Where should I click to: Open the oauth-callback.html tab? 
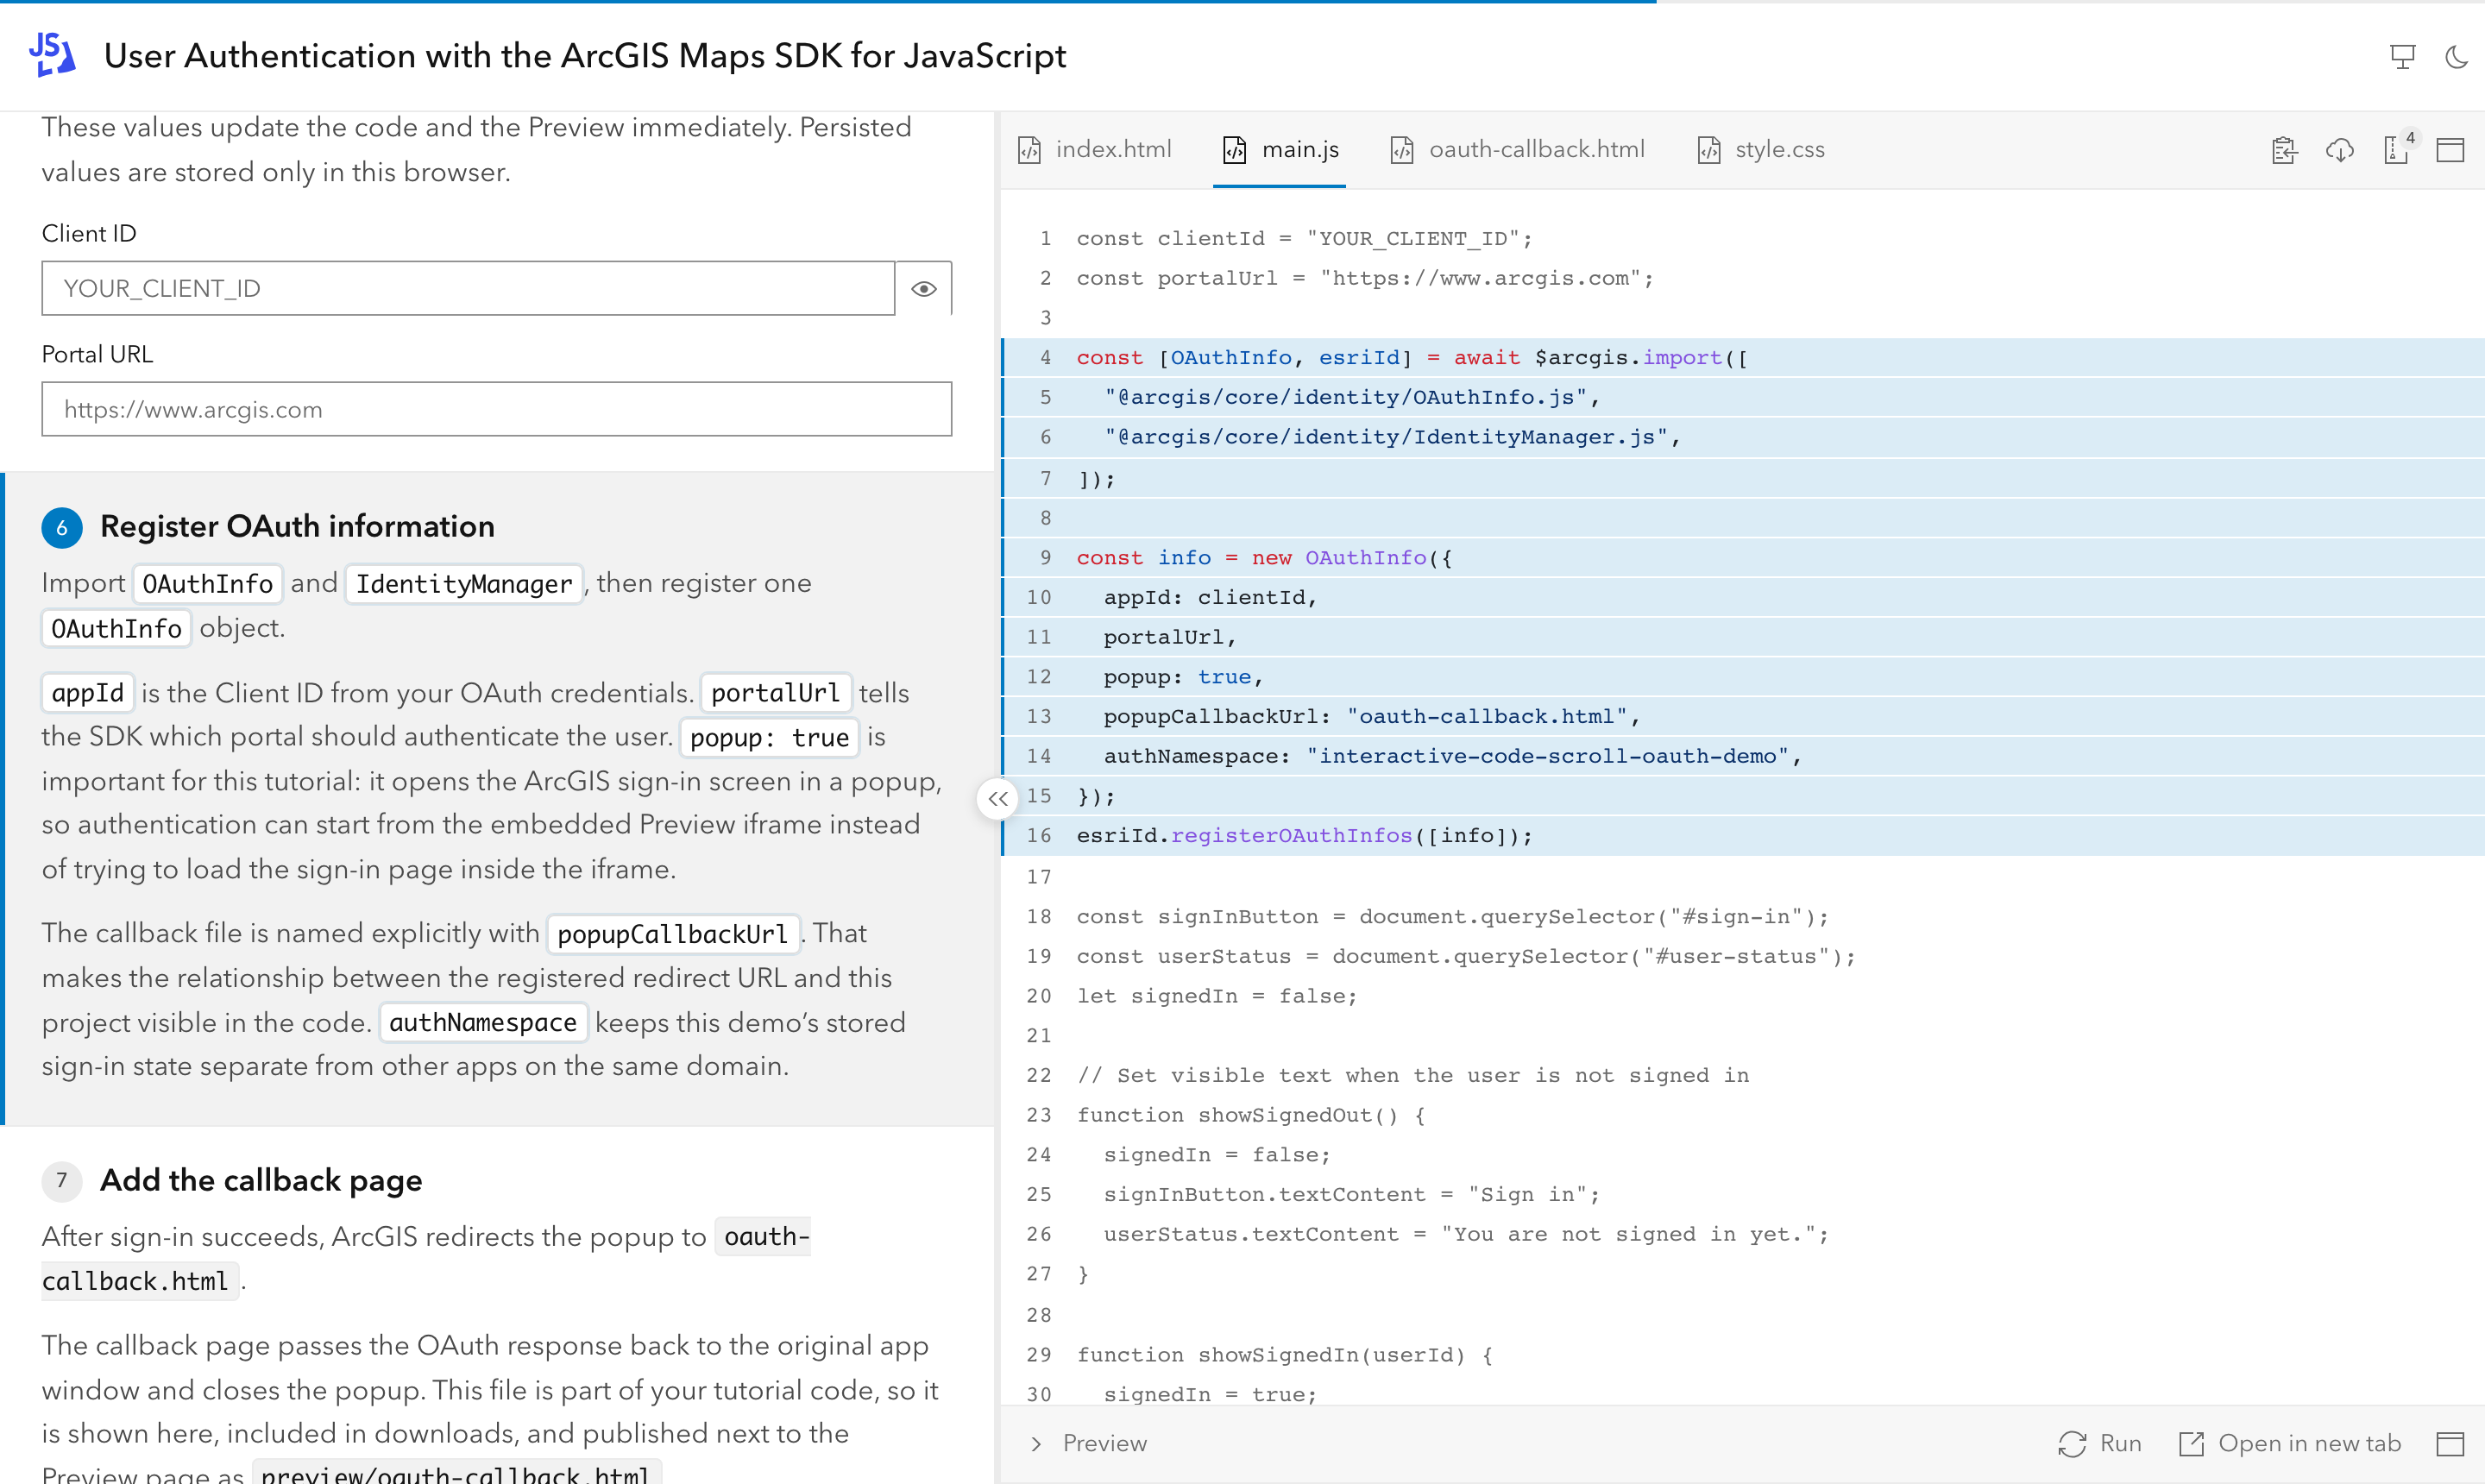tap(1517, 150)
